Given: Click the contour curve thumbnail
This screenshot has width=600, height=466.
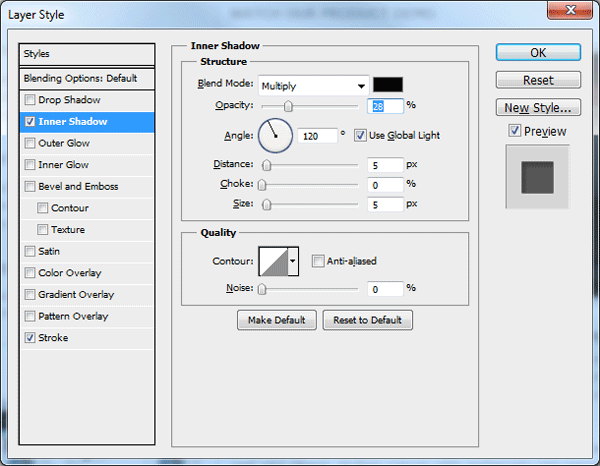Looking at the screenshot, I should coord(274,261).
